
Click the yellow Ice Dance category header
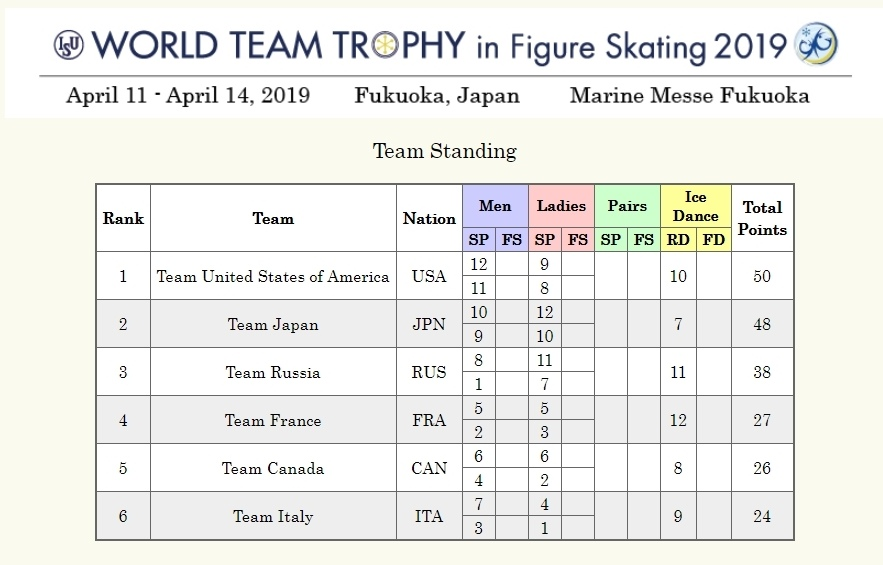click(x=696, y=207)
